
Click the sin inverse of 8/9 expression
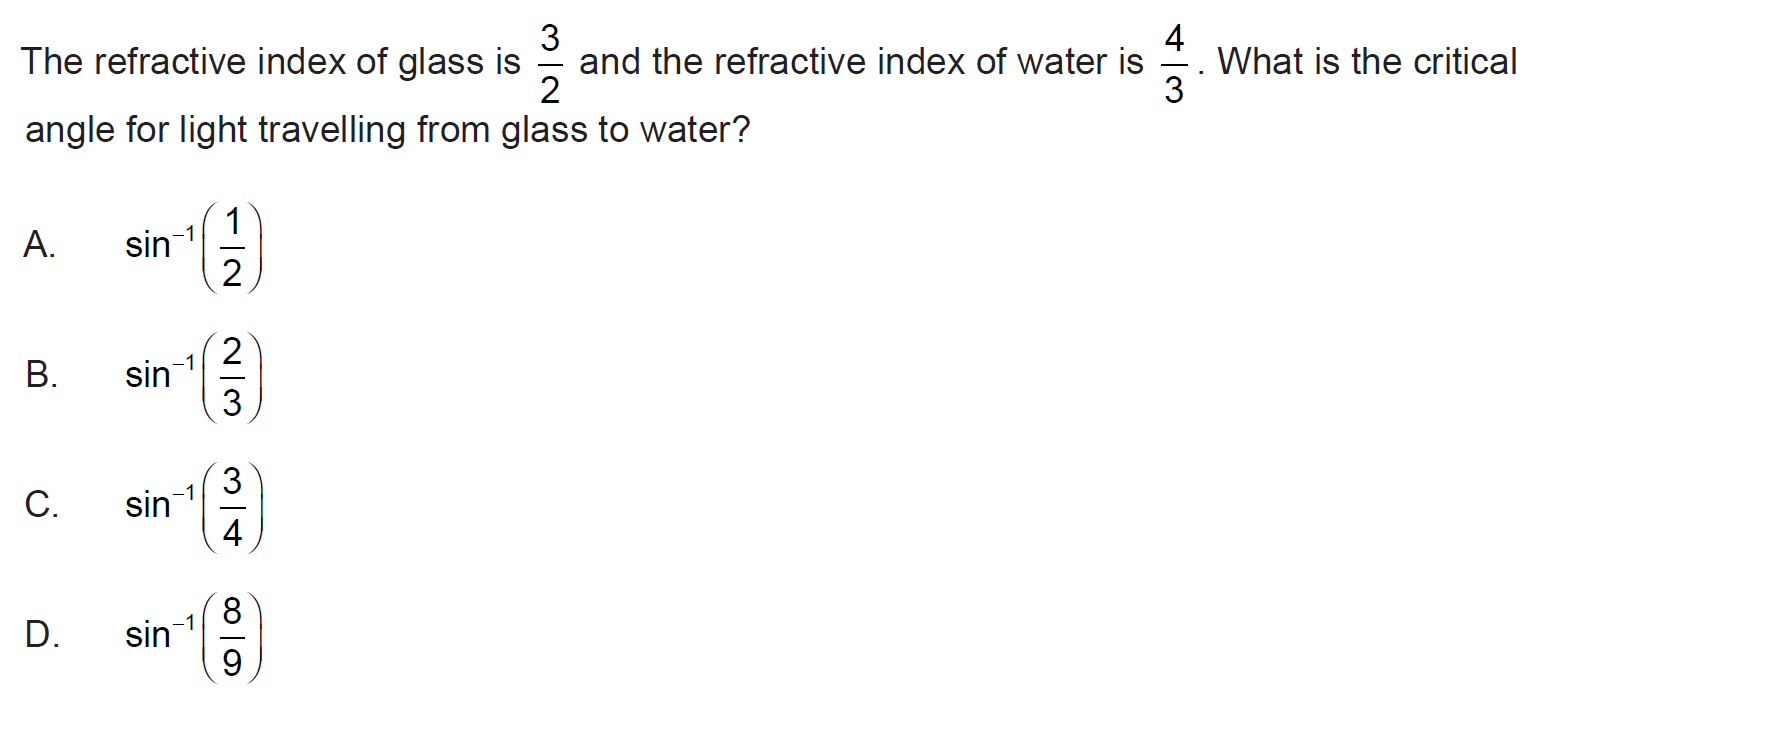pyautogui.click(x=192, y=636)
